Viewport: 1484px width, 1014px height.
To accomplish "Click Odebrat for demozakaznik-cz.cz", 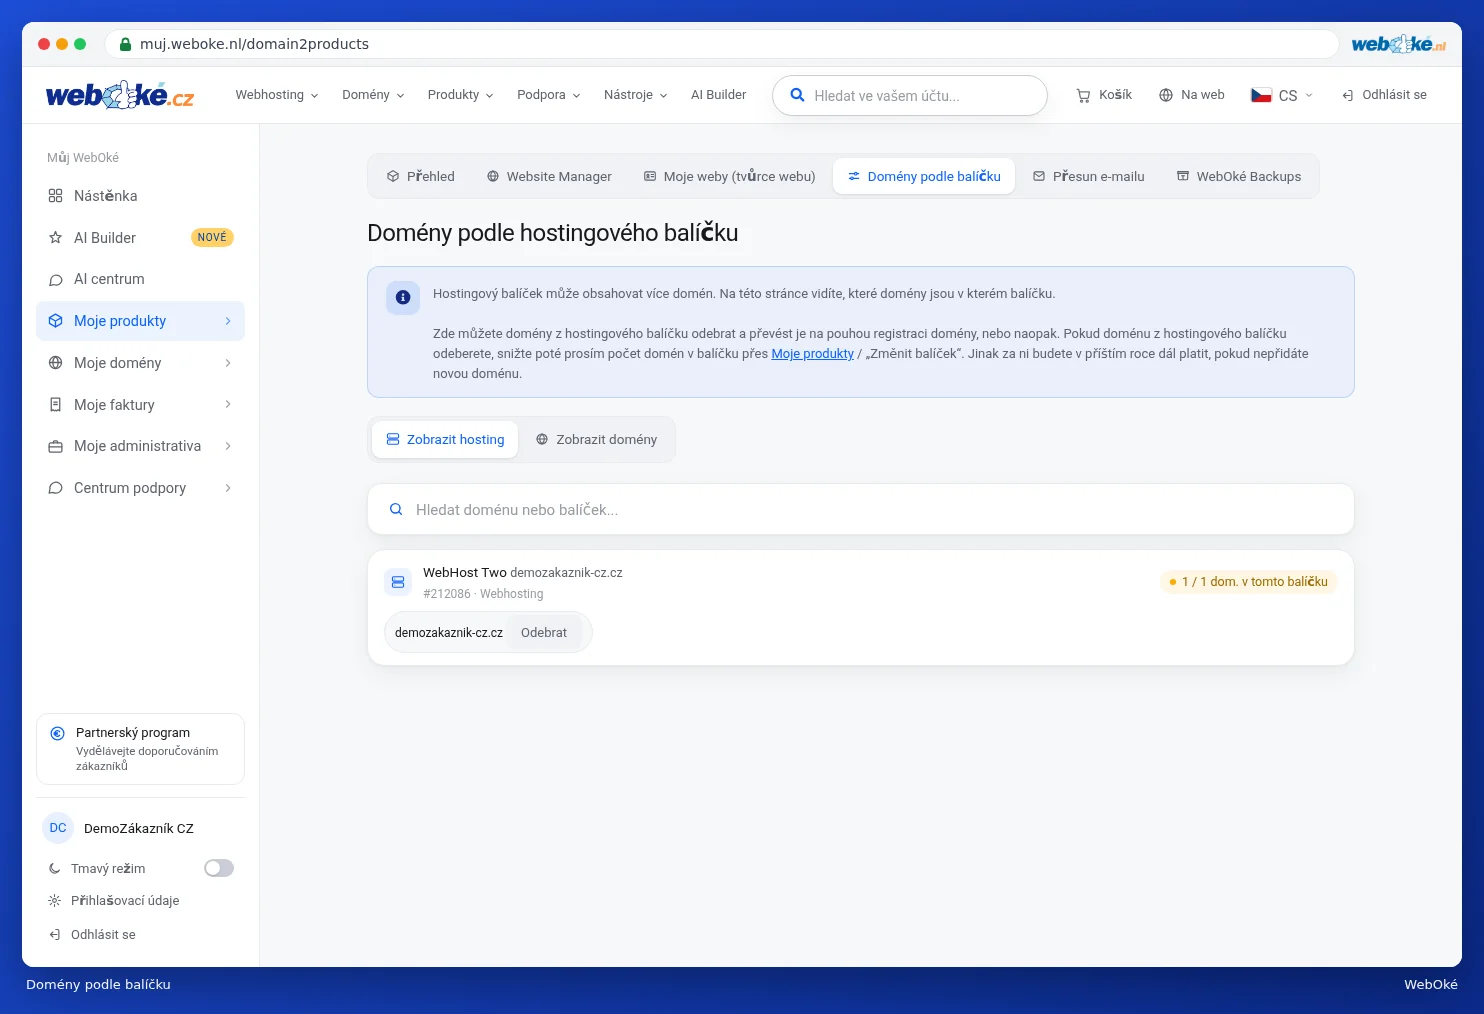I will tap(544, 633).
